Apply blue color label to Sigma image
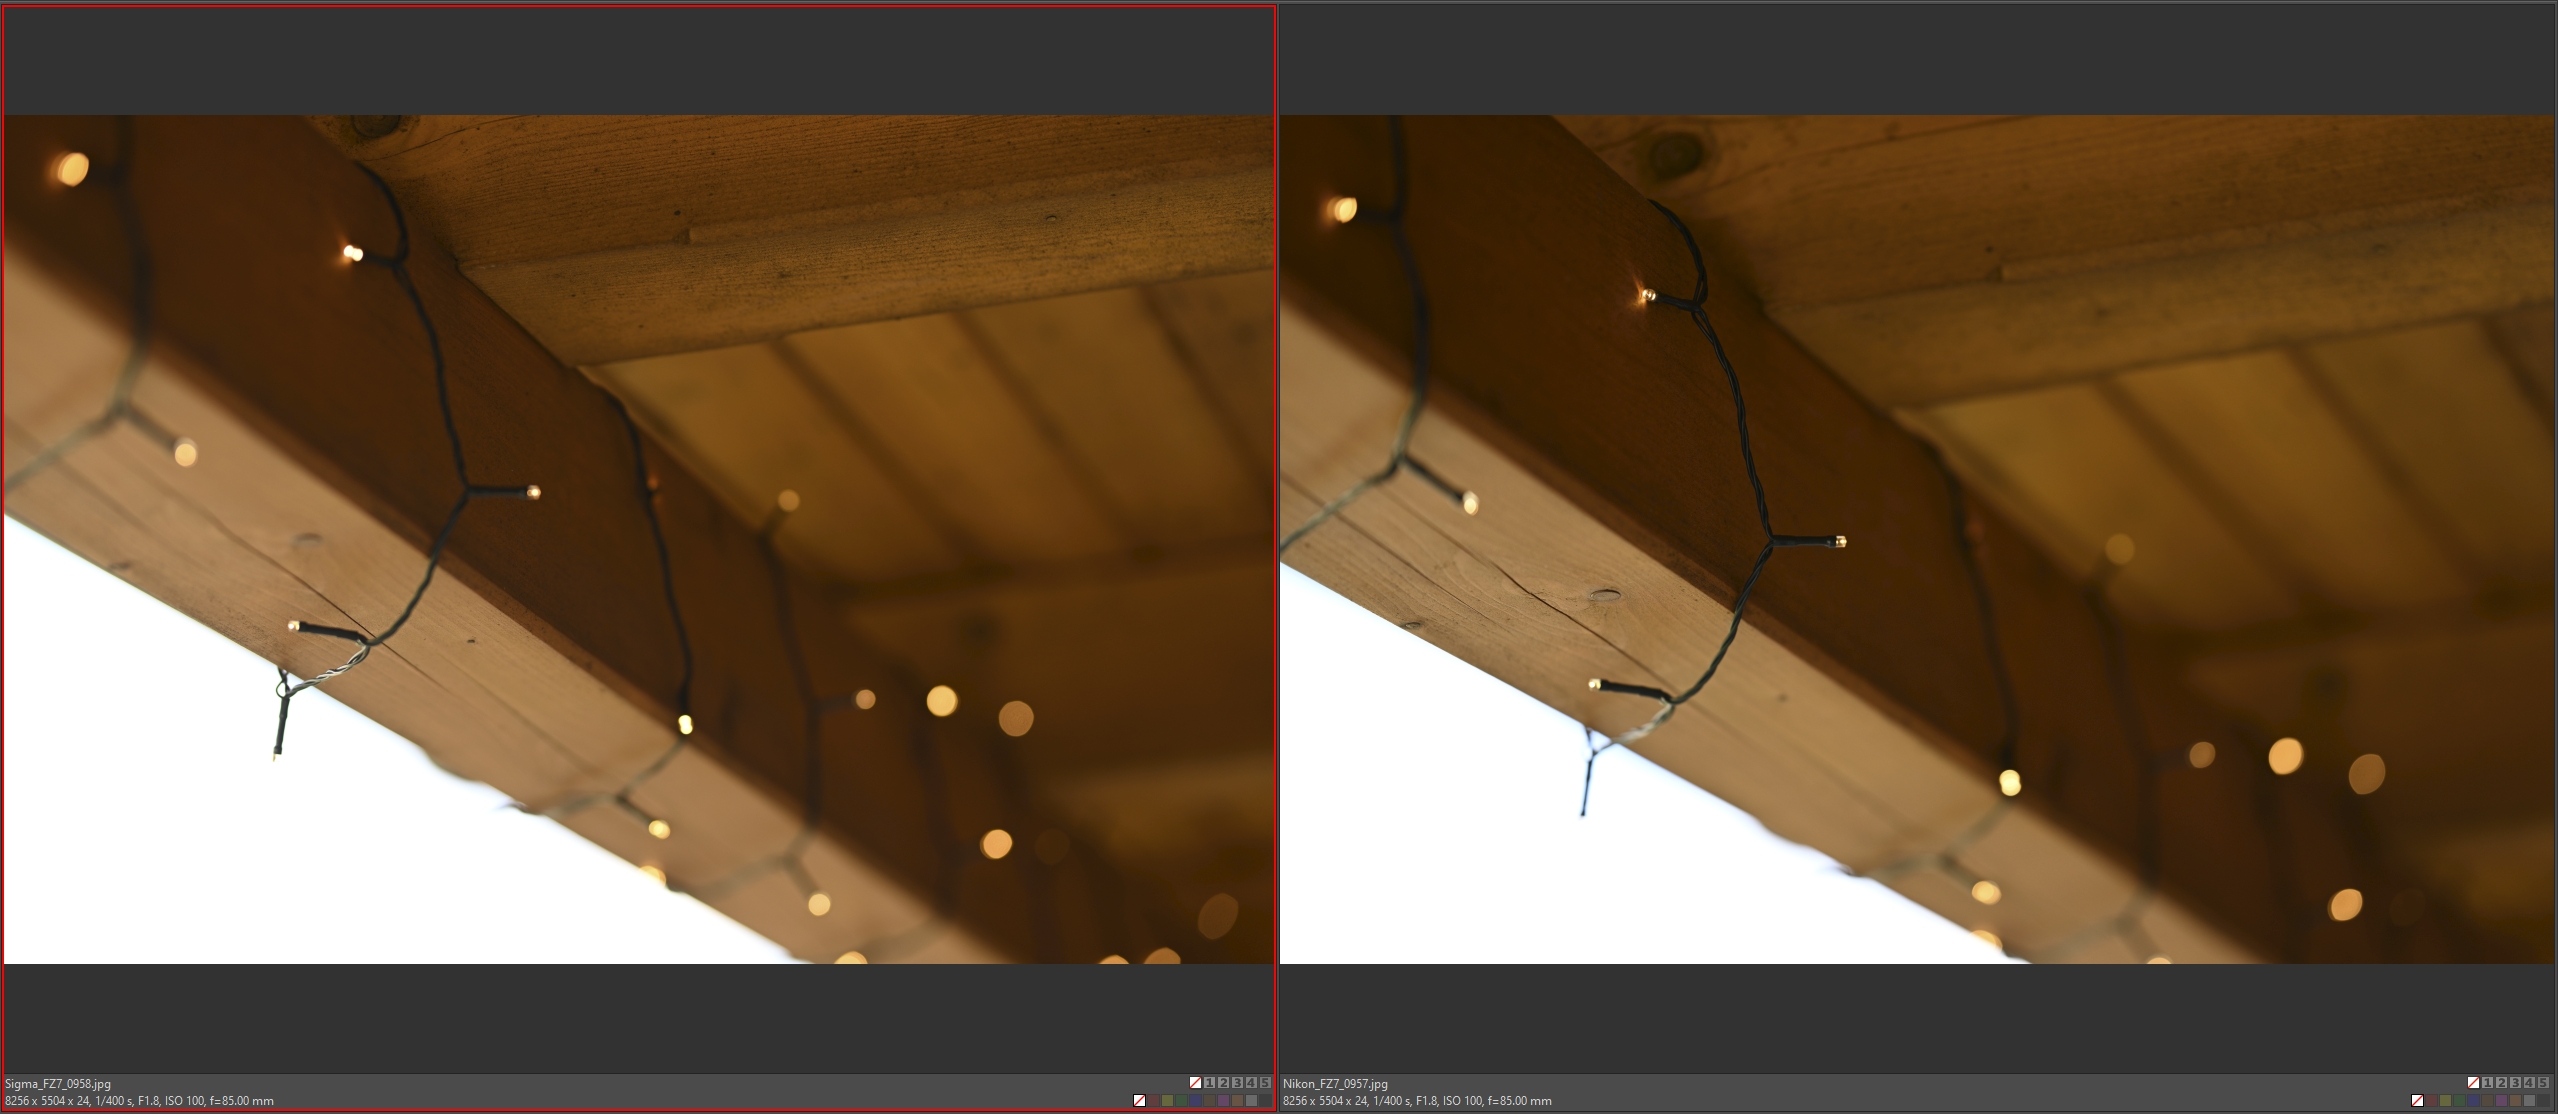 1195,1100
